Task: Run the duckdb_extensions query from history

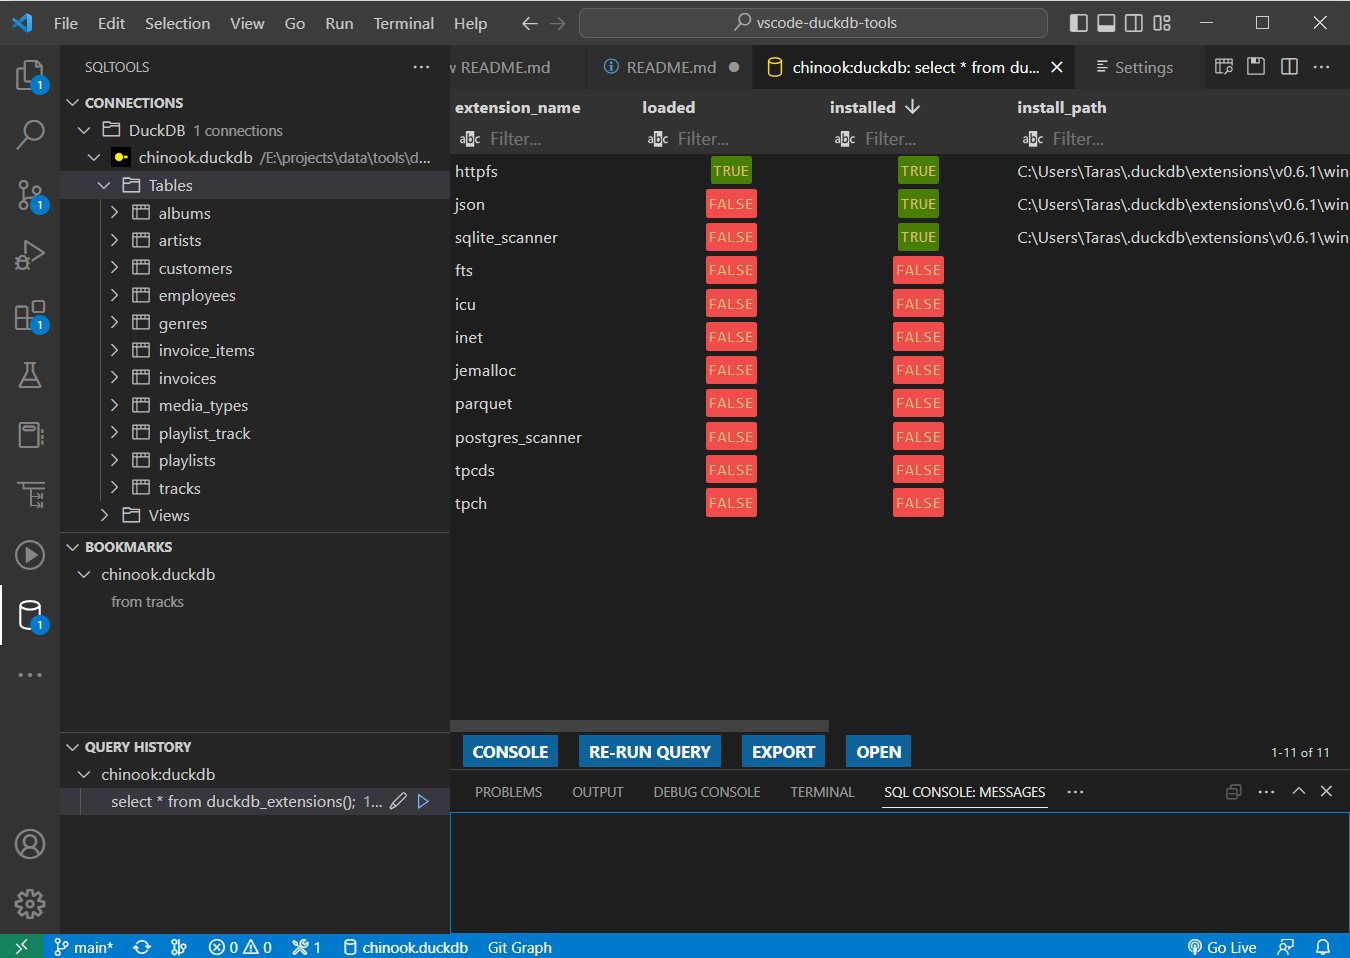Action: point(423,801)
